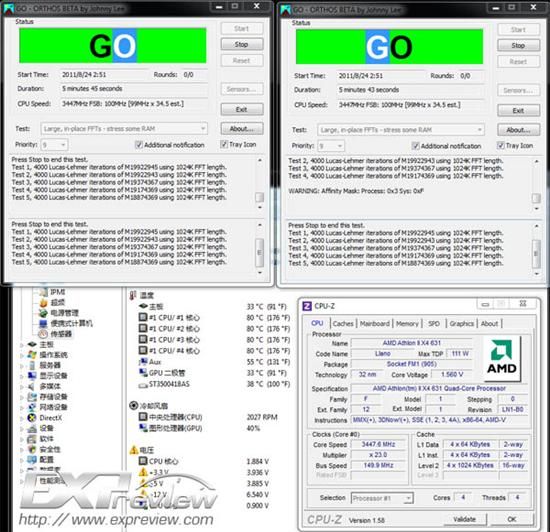Screen dimensions: 550x532
Task: Open Test dropdown in right ORTHOS window
Action: click(x=401, y=130)
